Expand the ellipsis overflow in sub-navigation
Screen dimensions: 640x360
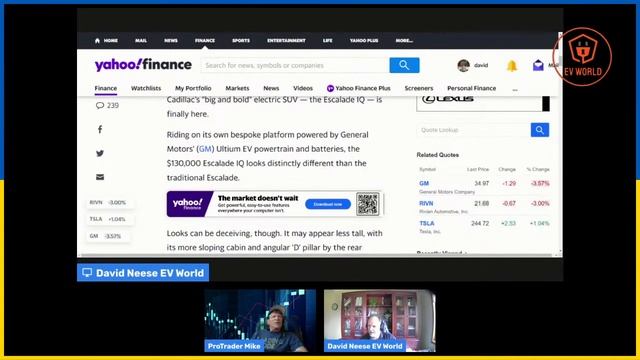pyautogui.click(x=515, y=89)
